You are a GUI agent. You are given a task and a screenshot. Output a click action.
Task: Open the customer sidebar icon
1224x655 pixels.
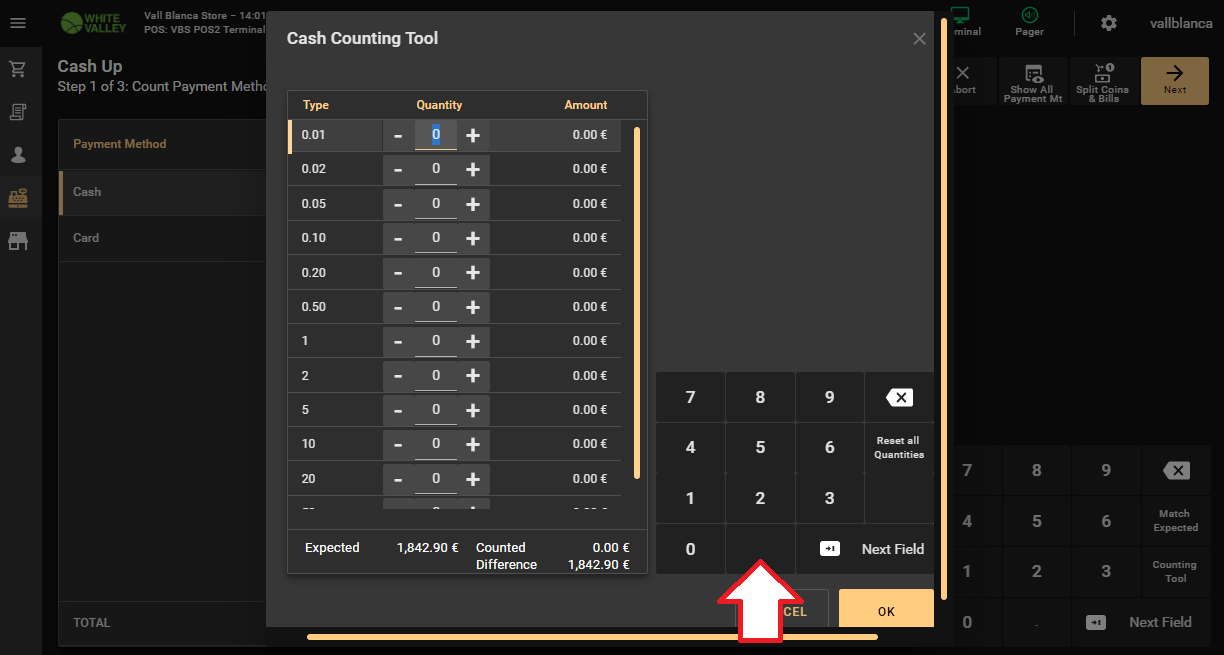coord(17,155)
